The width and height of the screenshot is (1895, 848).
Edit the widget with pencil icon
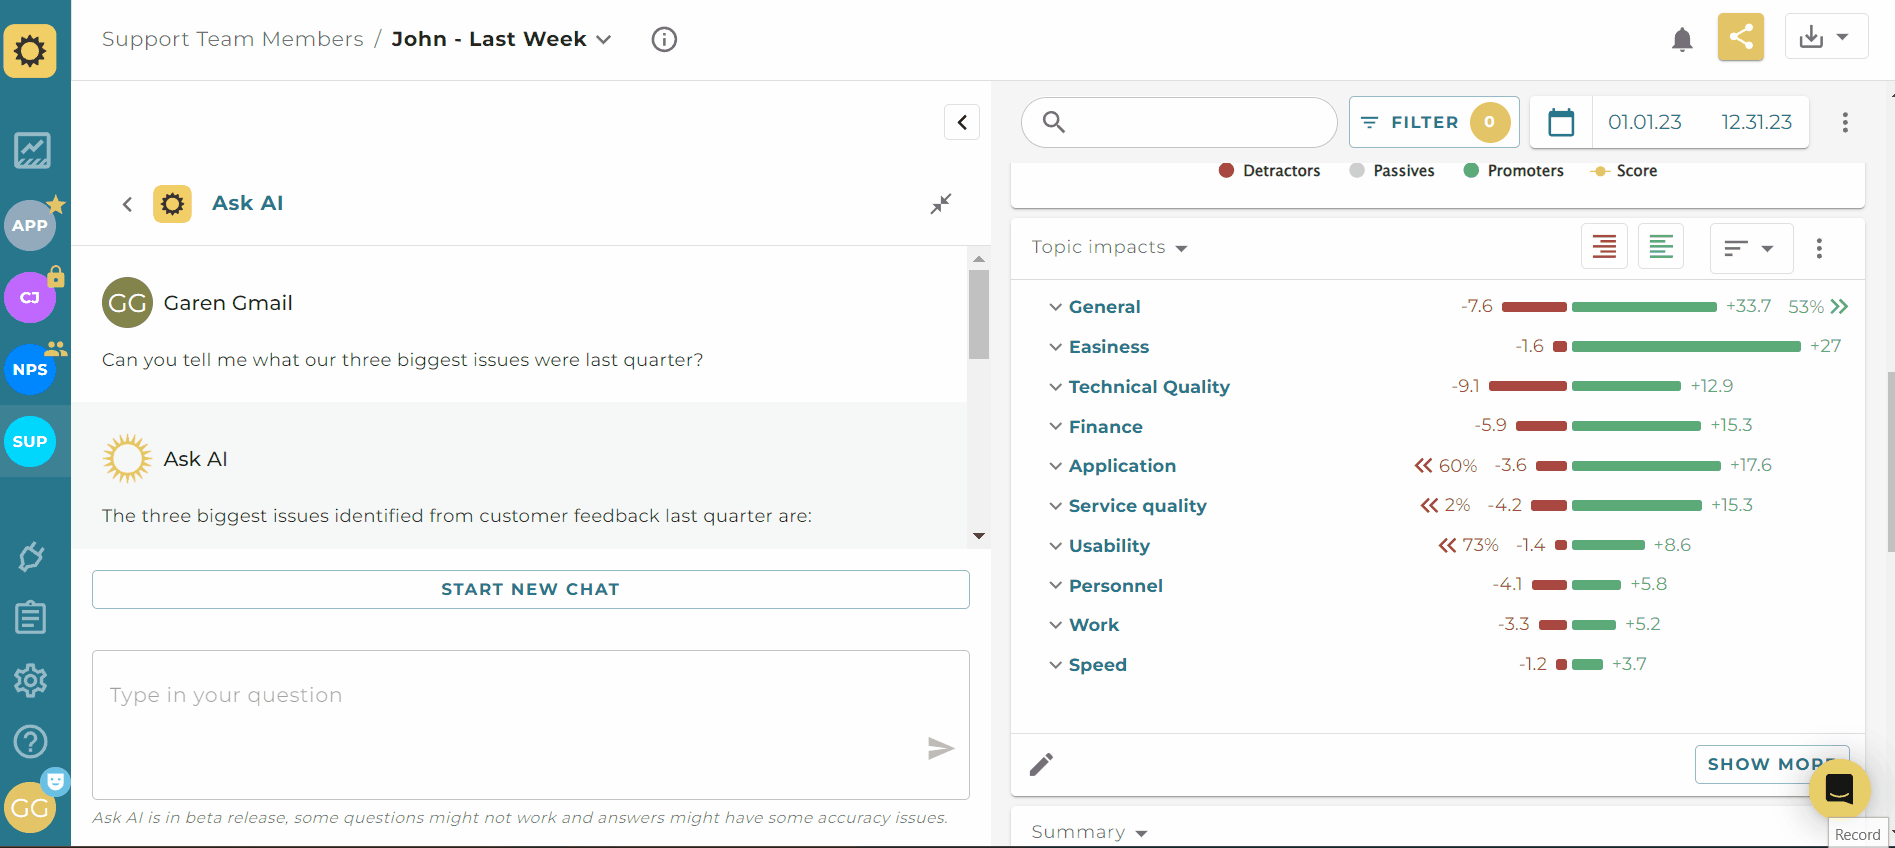pos(1041,765)
